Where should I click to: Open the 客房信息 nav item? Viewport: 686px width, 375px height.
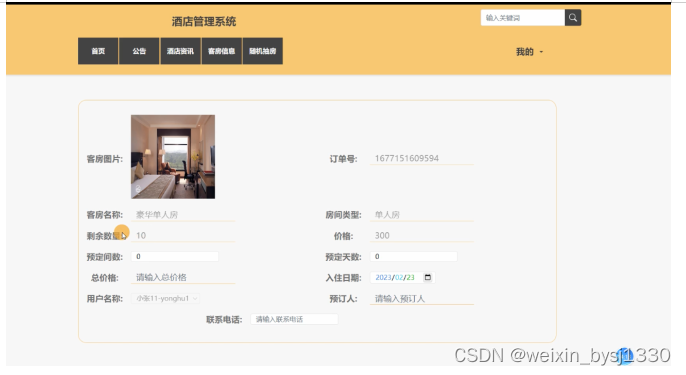pyautogui.click(x=221, y=51)
